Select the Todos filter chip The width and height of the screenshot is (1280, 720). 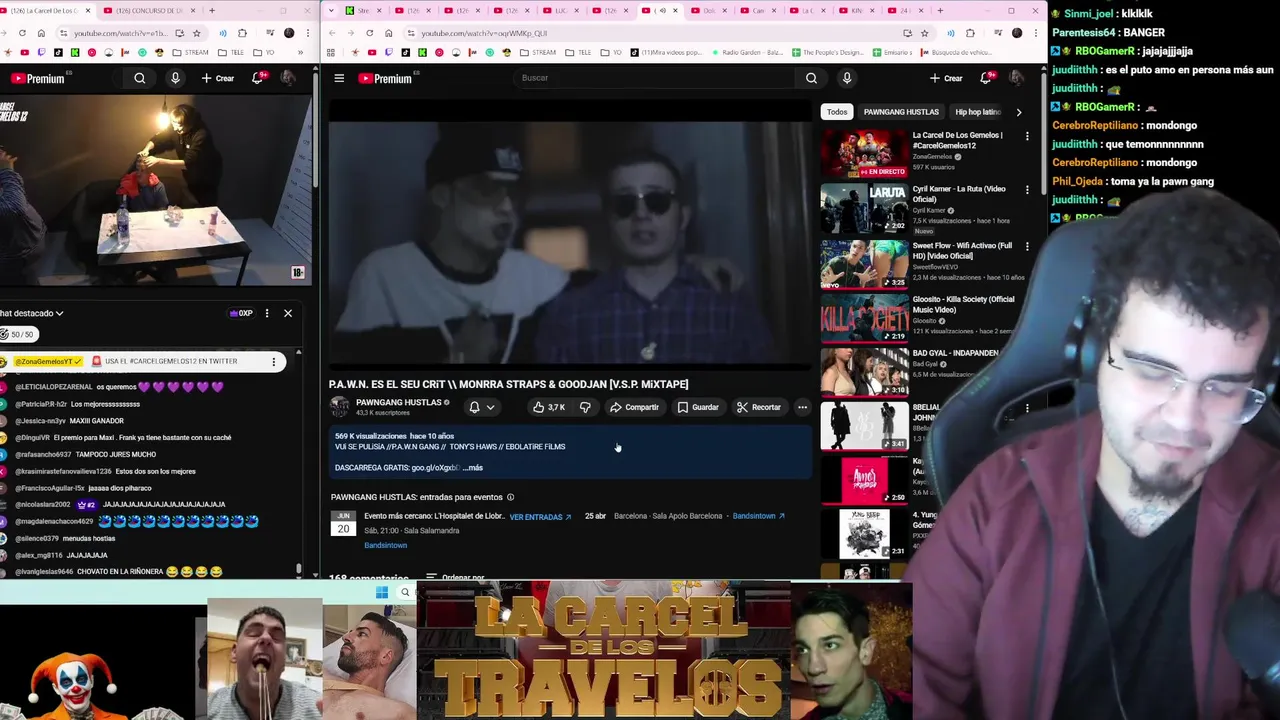837,112
